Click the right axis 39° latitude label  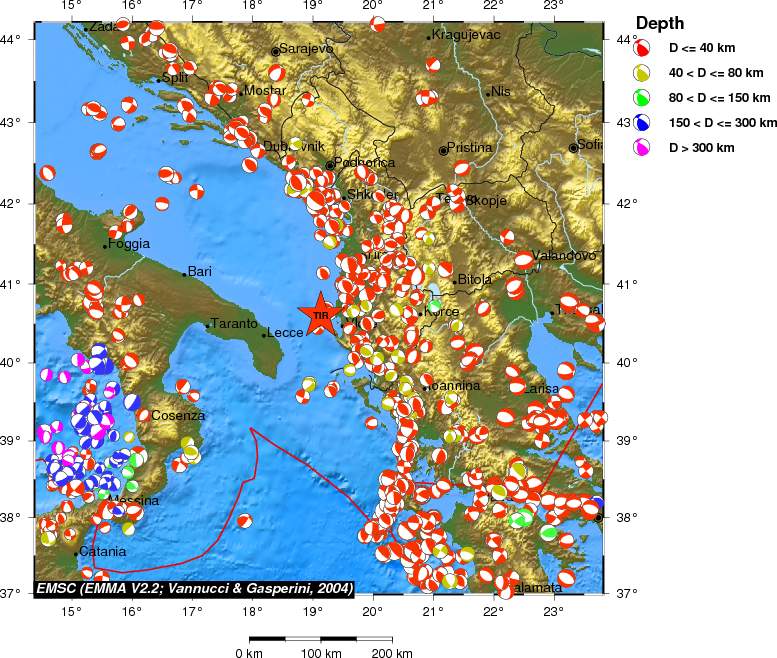pyautogui.click(x=626, y=440)
